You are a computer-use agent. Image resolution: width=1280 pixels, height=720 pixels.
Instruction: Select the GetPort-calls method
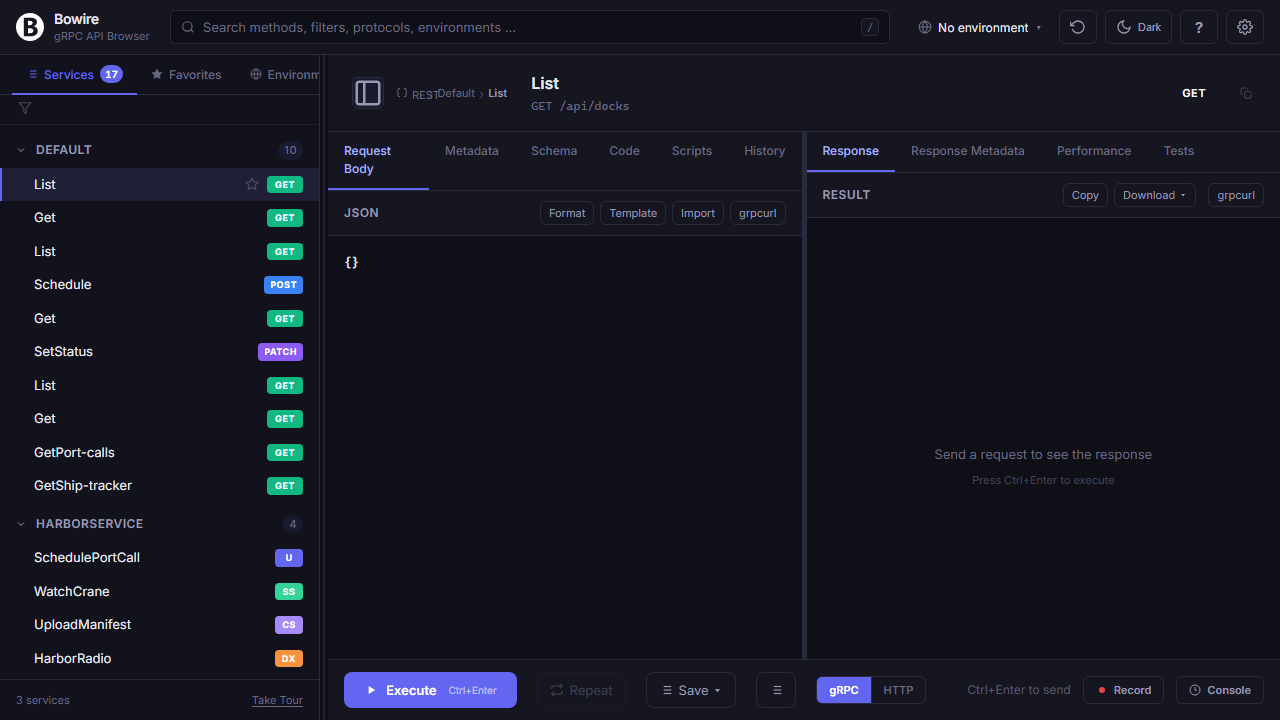(x=160, y=452)
